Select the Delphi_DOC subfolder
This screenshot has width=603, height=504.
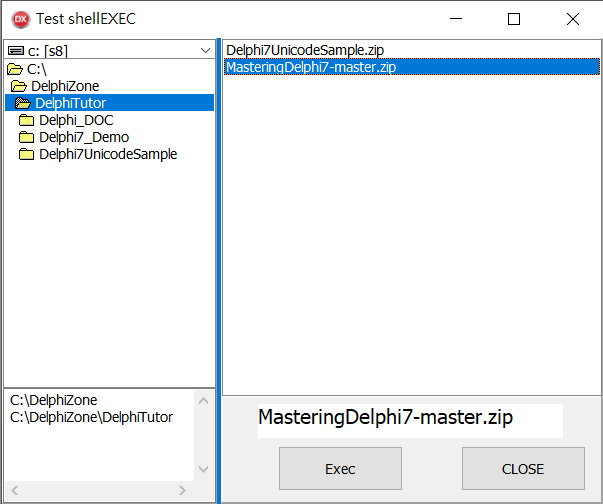pos(110,120)
